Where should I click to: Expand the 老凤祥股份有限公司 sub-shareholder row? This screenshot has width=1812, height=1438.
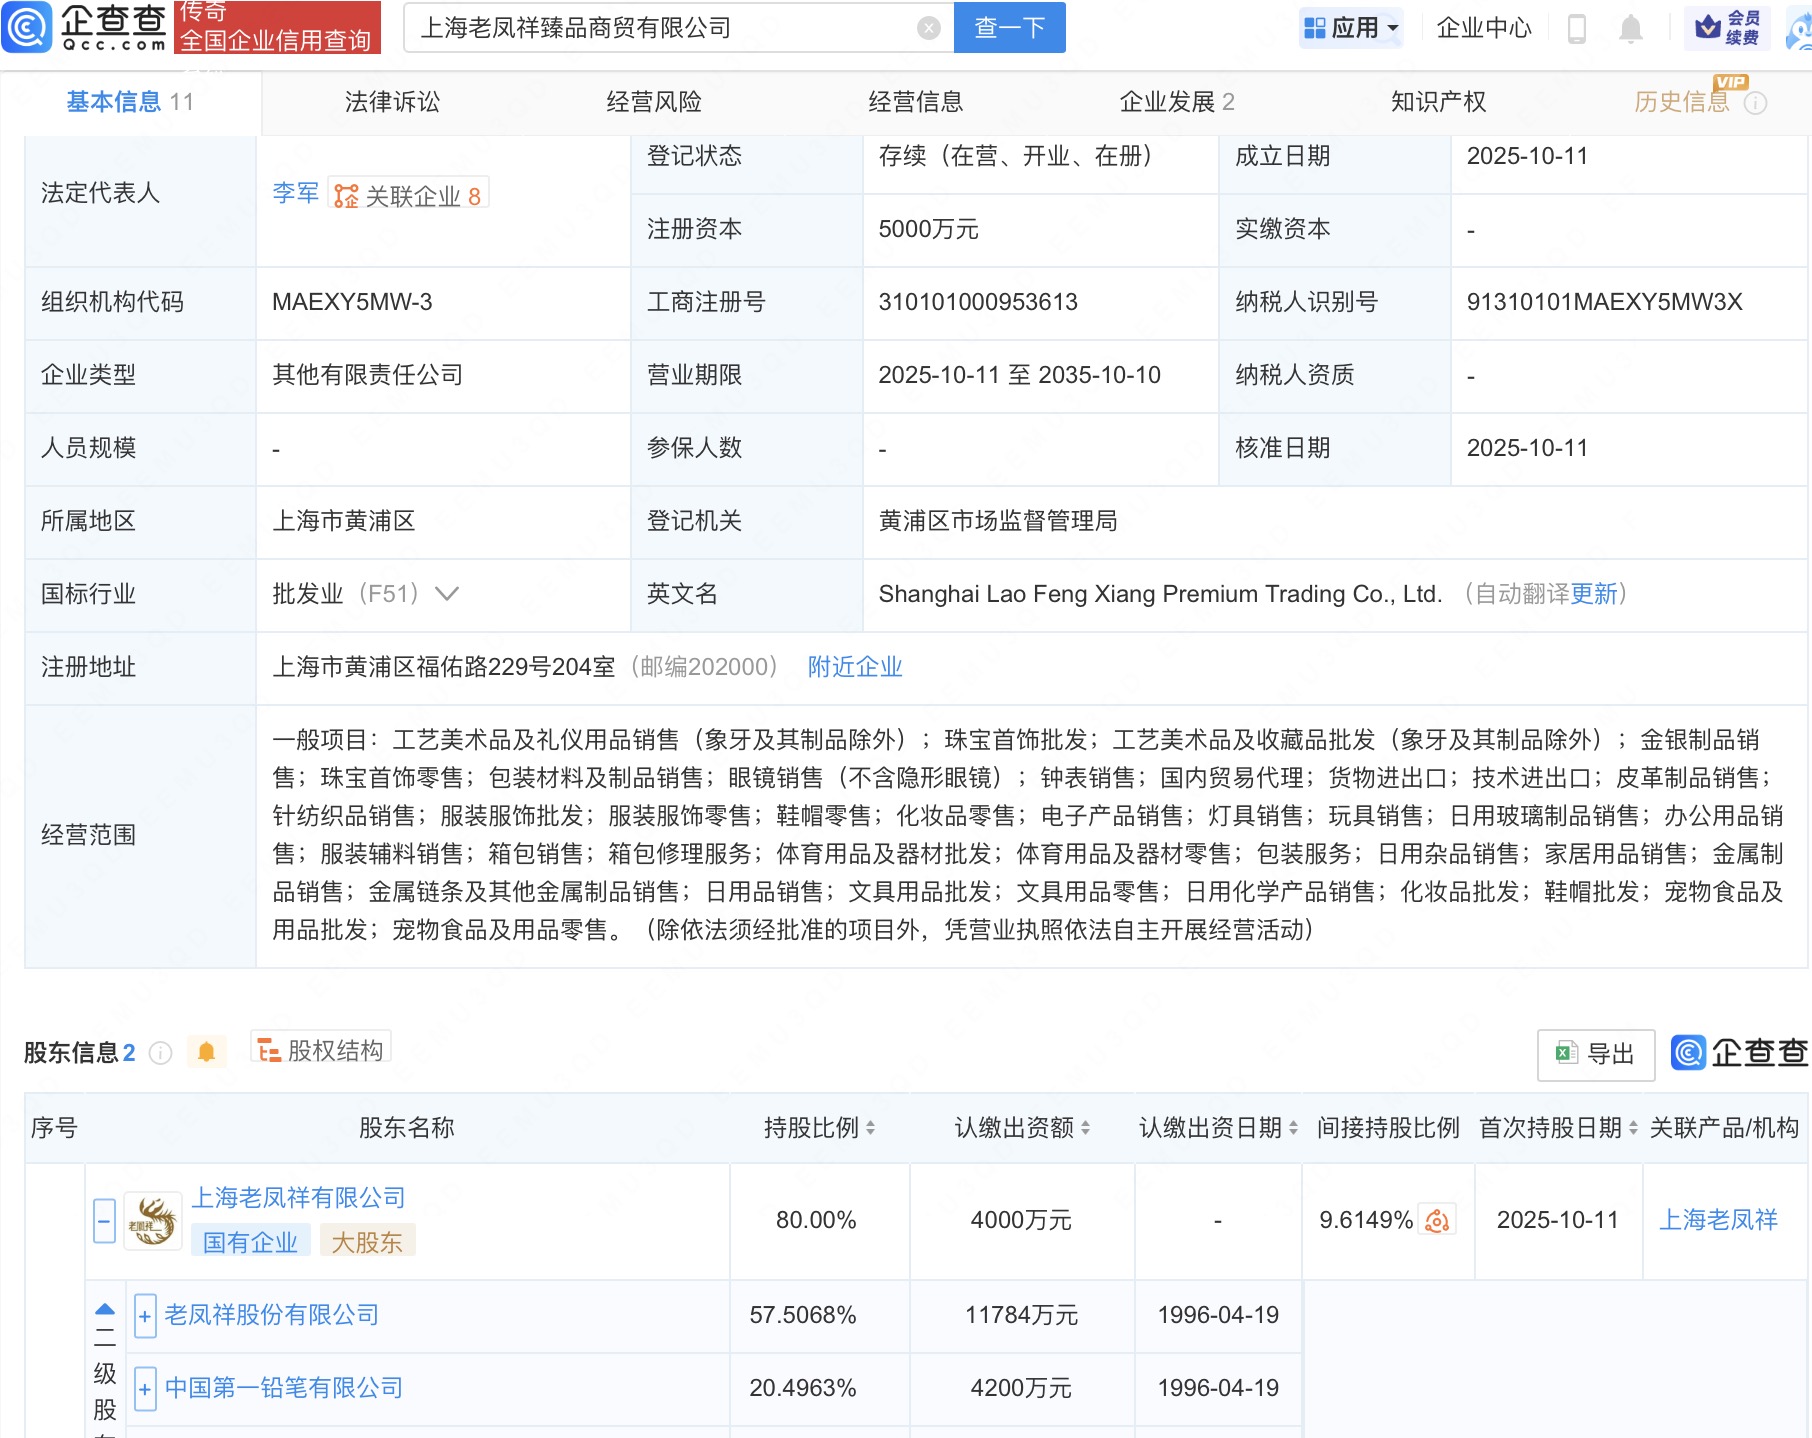point(145,1316)
